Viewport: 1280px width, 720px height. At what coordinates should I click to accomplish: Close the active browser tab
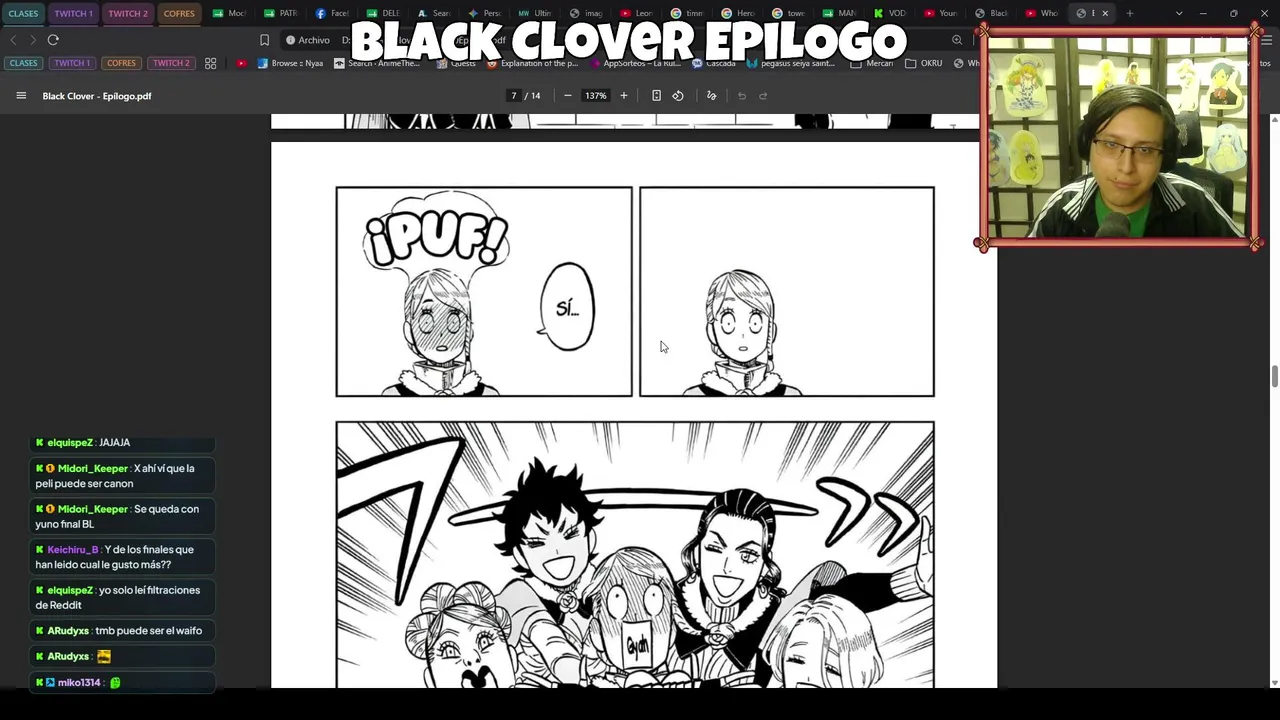tap(1105, 13)
